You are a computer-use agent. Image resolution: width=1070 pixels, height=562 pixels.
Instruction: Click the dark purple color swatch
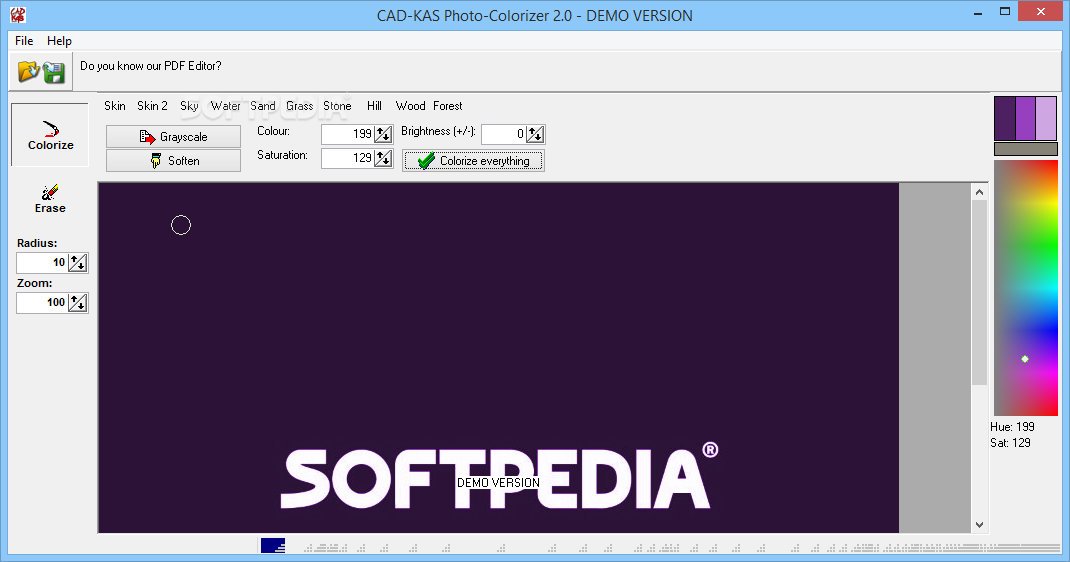point(1005,119)
